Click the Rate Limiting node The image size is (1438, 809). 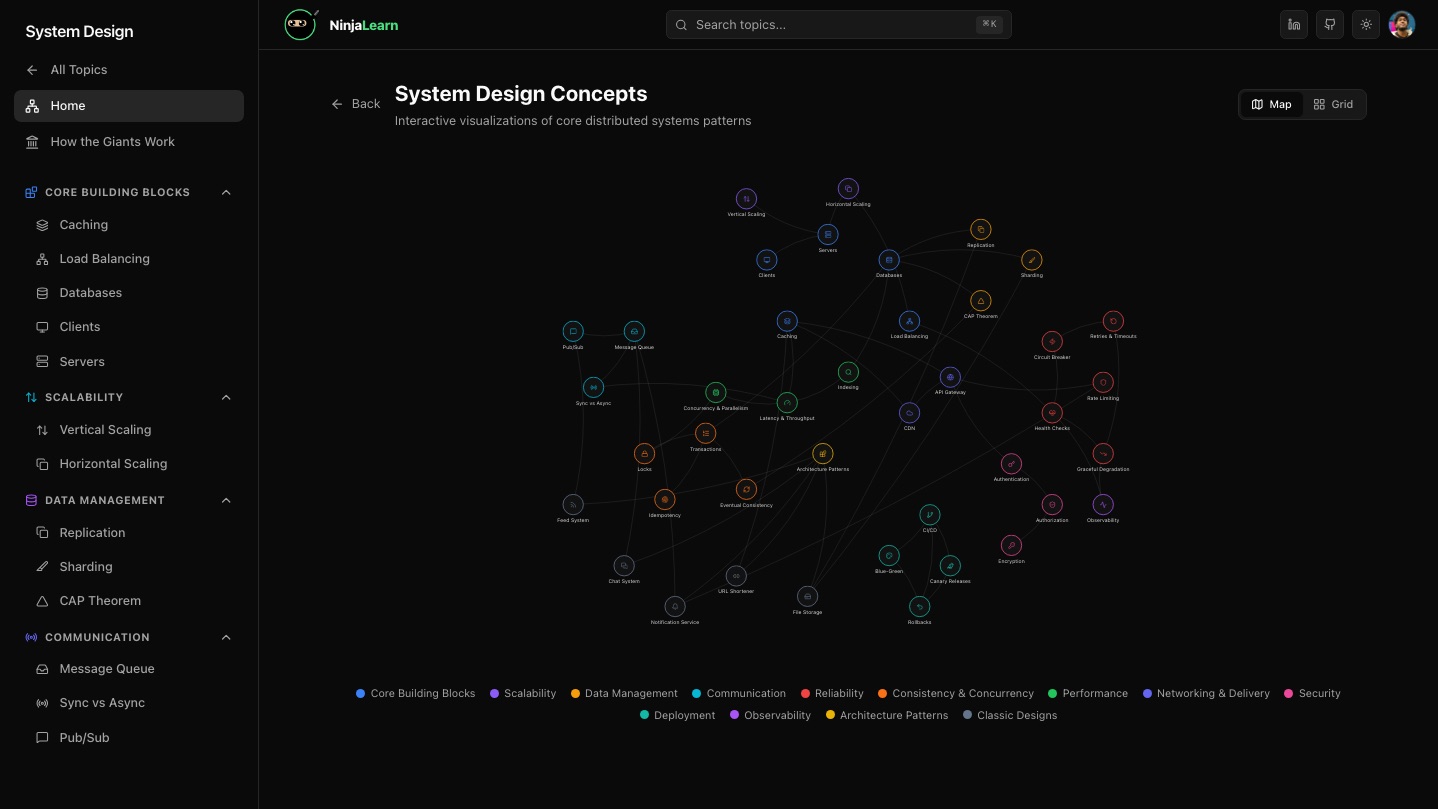1103,383
